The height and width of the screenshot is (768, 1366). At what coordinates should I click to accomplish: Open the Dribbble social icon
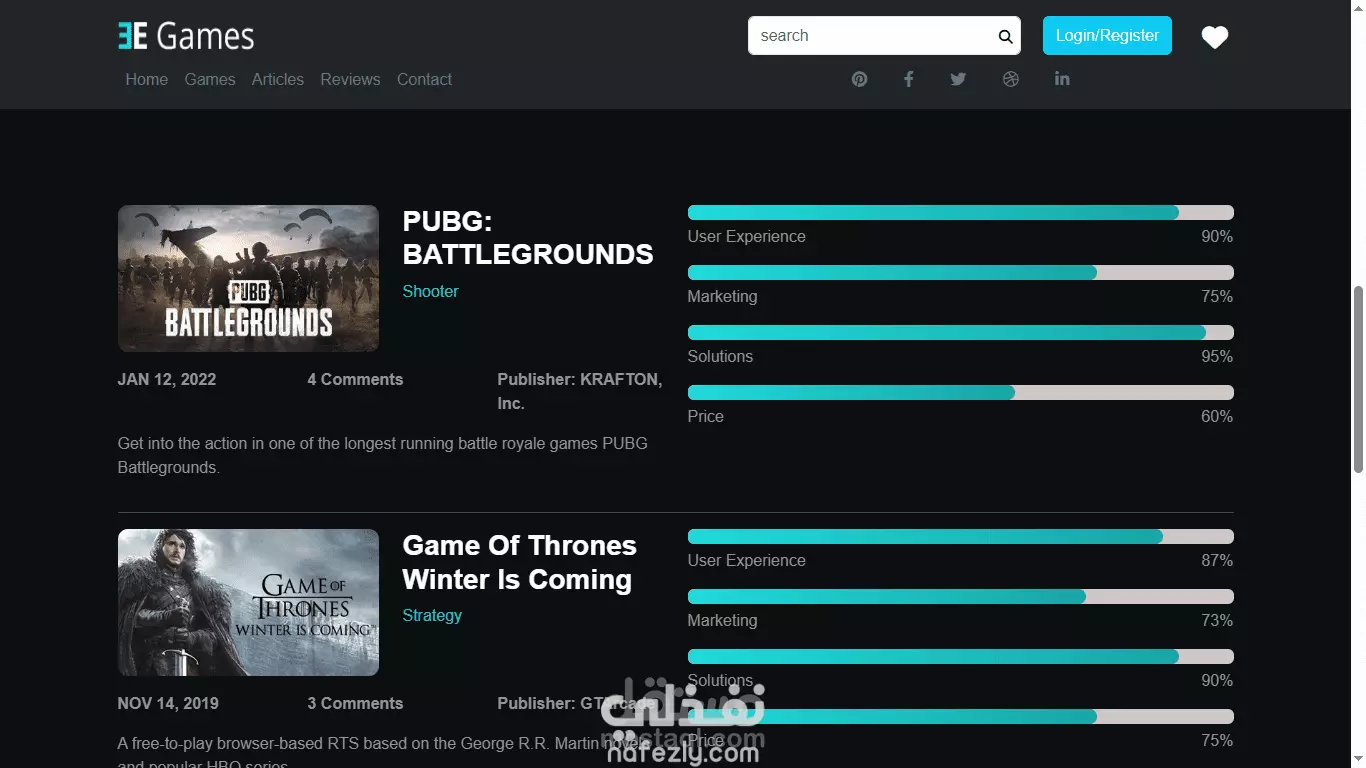(x=1011, y=79)
